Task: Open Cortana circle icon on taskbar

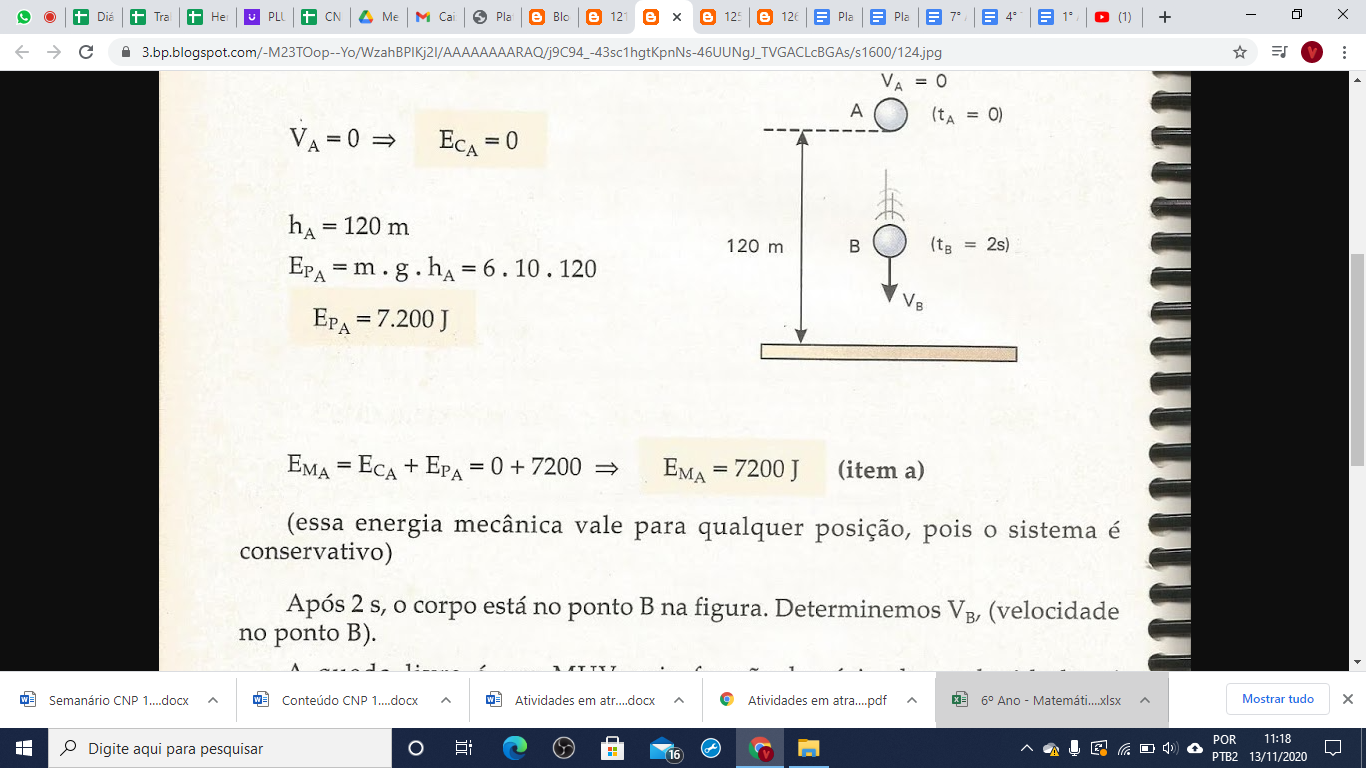Action: [416, 748]
